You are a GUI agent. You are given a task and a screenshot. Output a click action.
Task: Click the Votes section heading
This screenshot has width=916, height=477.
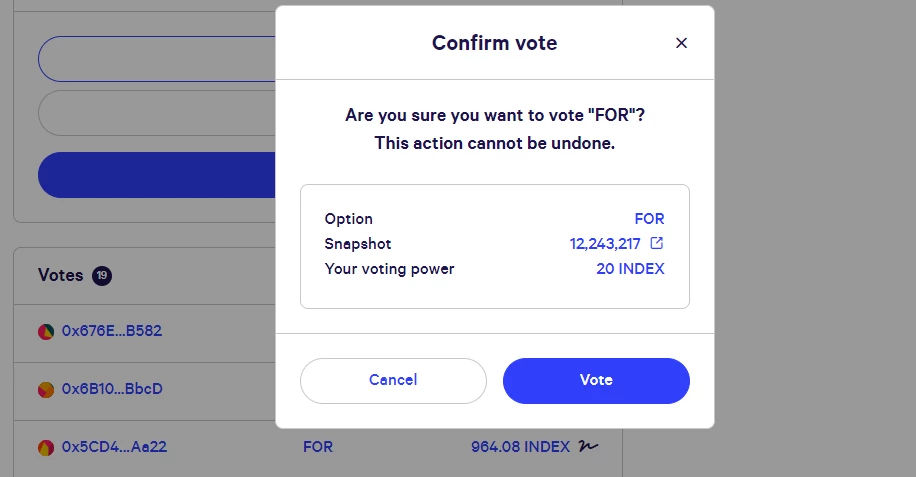point(60,275)
